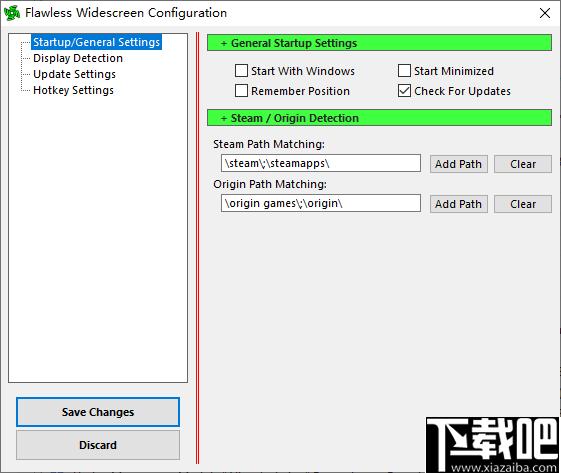Click inside the Origin Path Matching text box
Screen dimensions: 561x473
[x=321, y=203]
